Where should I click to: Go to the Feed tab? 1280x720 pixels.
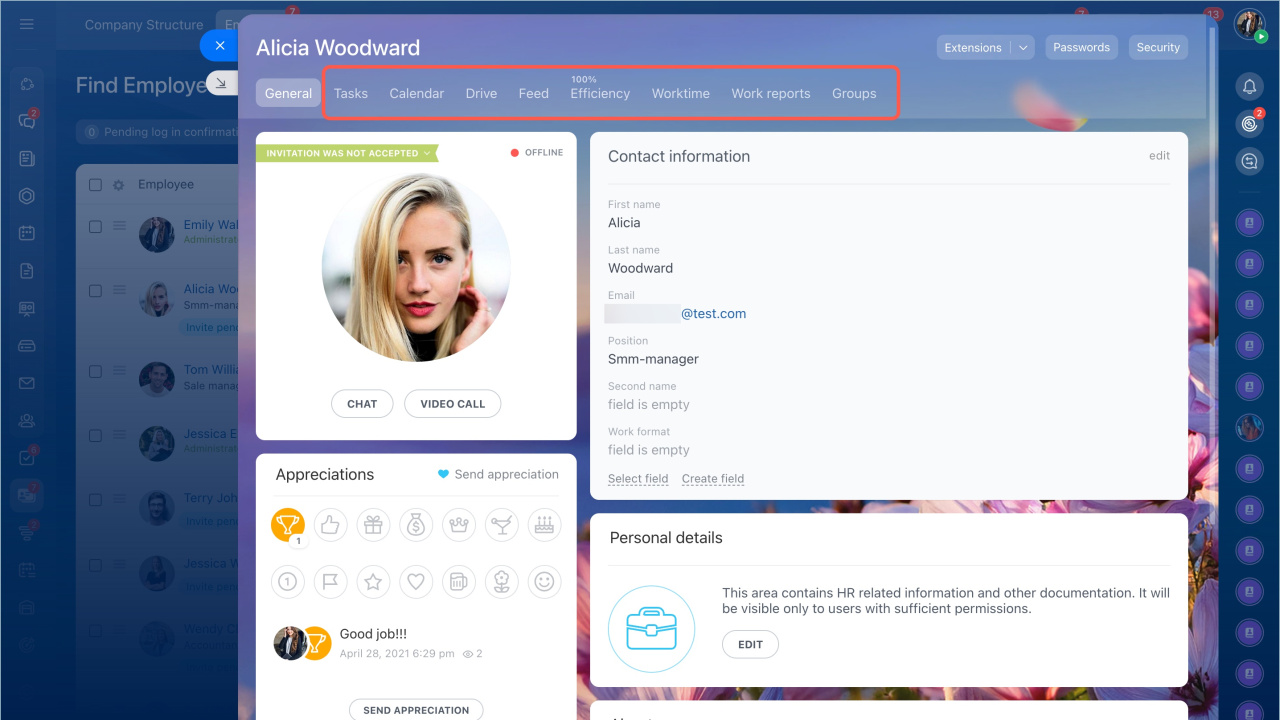tap(534, 93)
